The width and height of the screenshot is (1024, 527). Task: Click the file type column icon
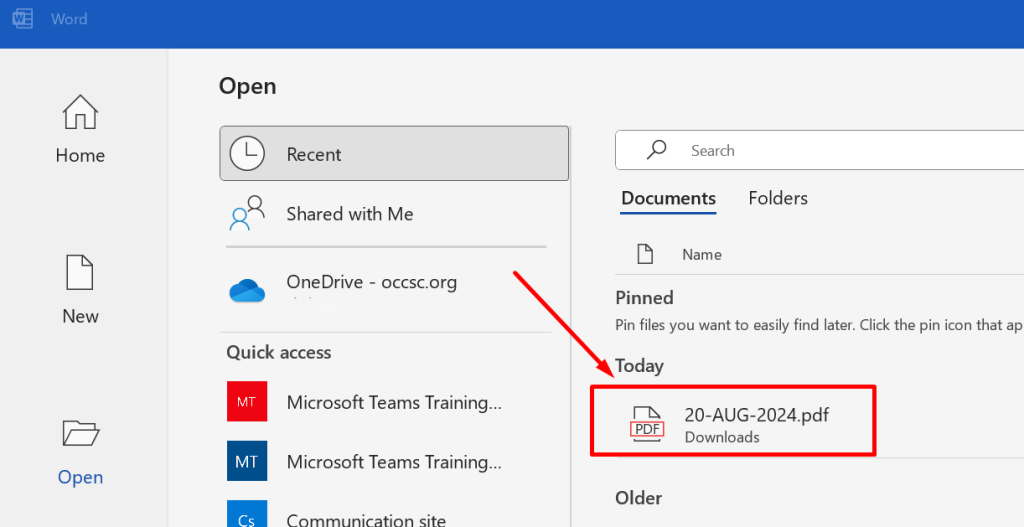click(645, 253)
